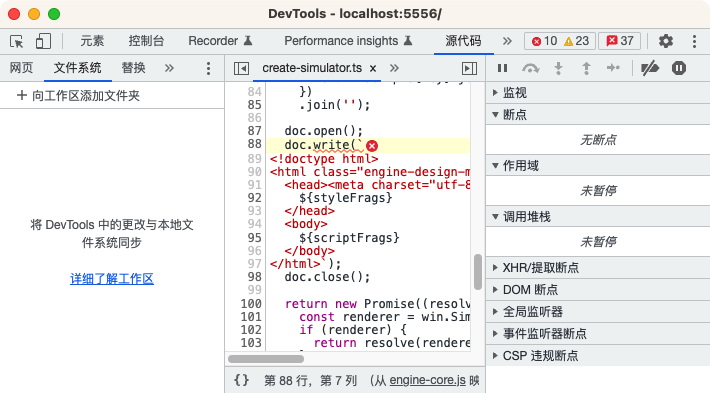This screenshot has height=393, width=710.
Task: Expand CSP 违规断点 section
Action: 598,355
